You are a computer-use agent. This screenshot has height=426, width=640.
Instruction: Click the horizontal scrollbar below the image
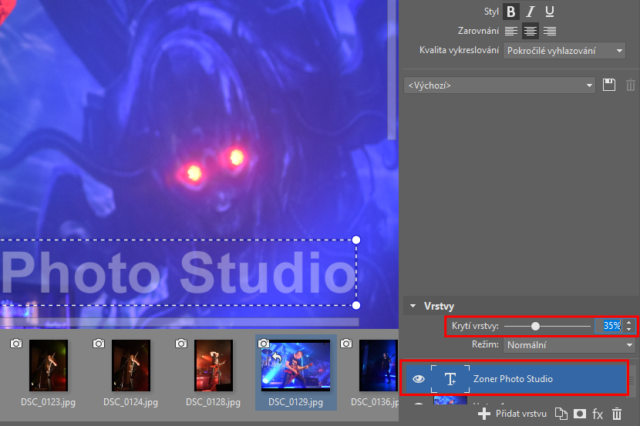click(180, 323)
